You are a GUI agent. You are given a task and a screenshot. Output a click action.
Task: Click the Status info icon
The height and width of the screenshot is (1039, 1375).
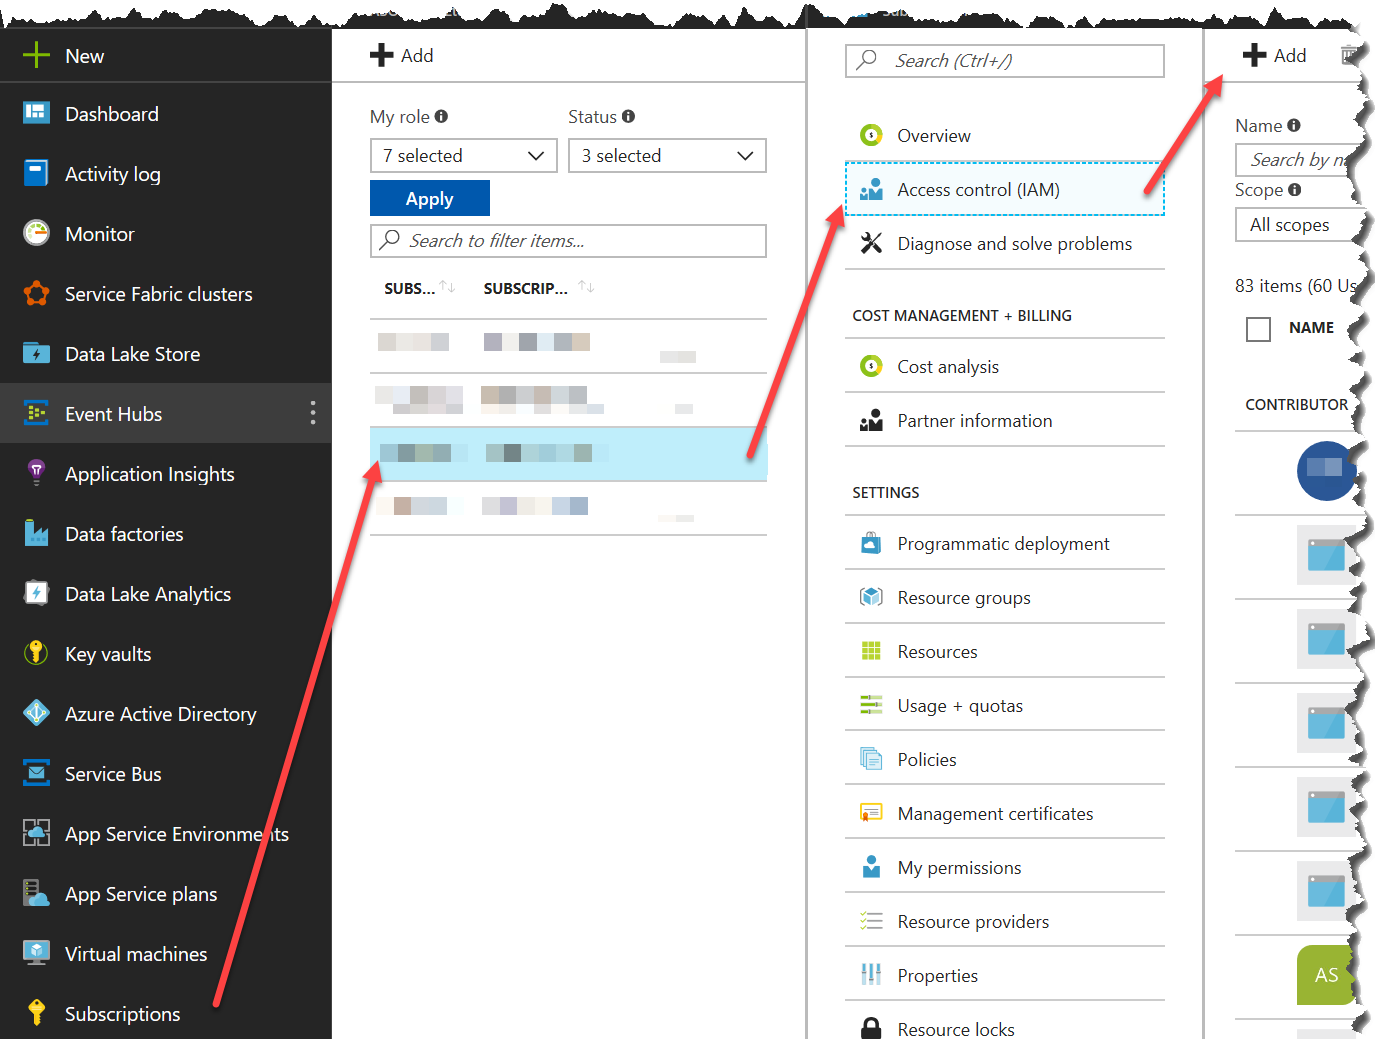click(628, 116)
